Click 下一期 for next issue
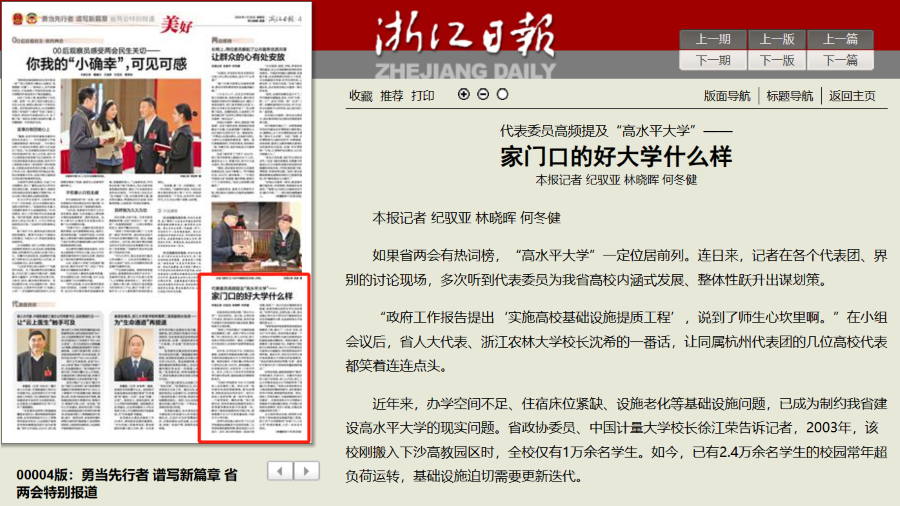The width and height of the screenshot is (900, 506). (x=713, y=60)
